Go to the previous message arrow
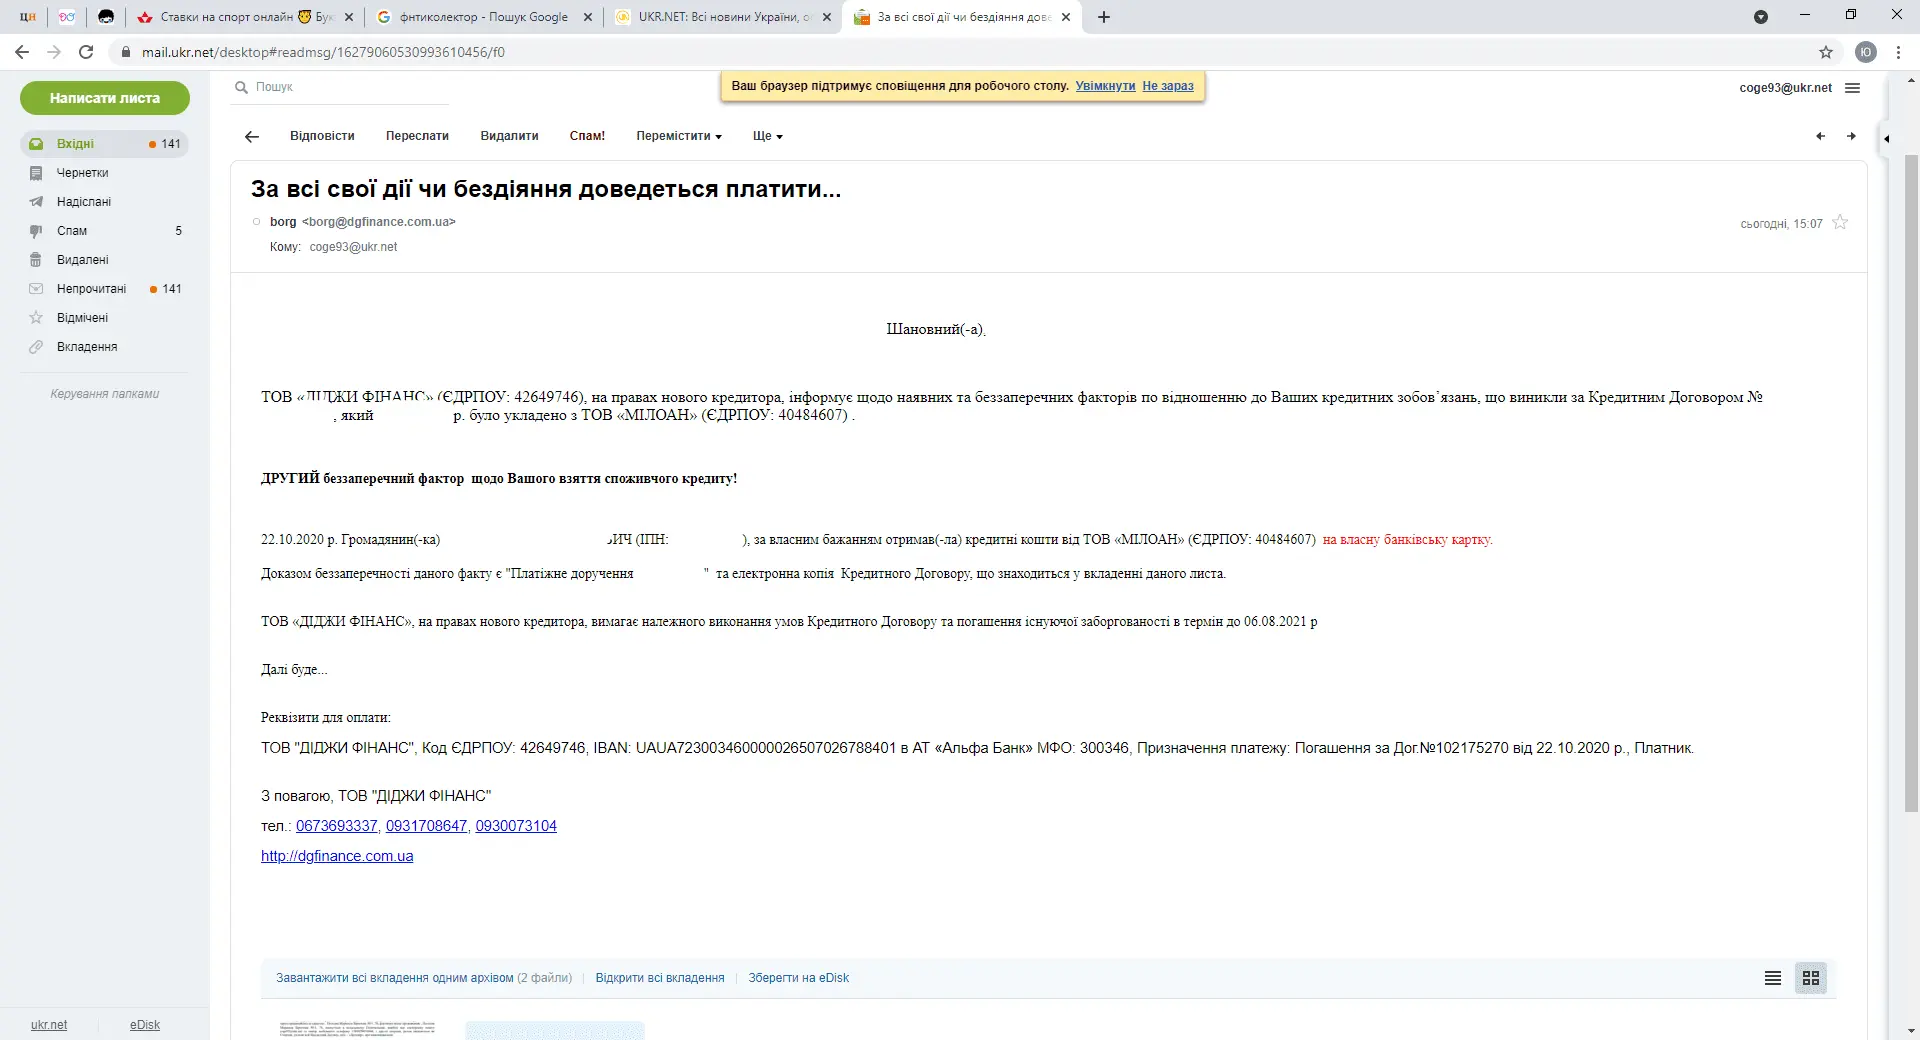Screen dimensions: 1920x1040 click(1820, 136)
